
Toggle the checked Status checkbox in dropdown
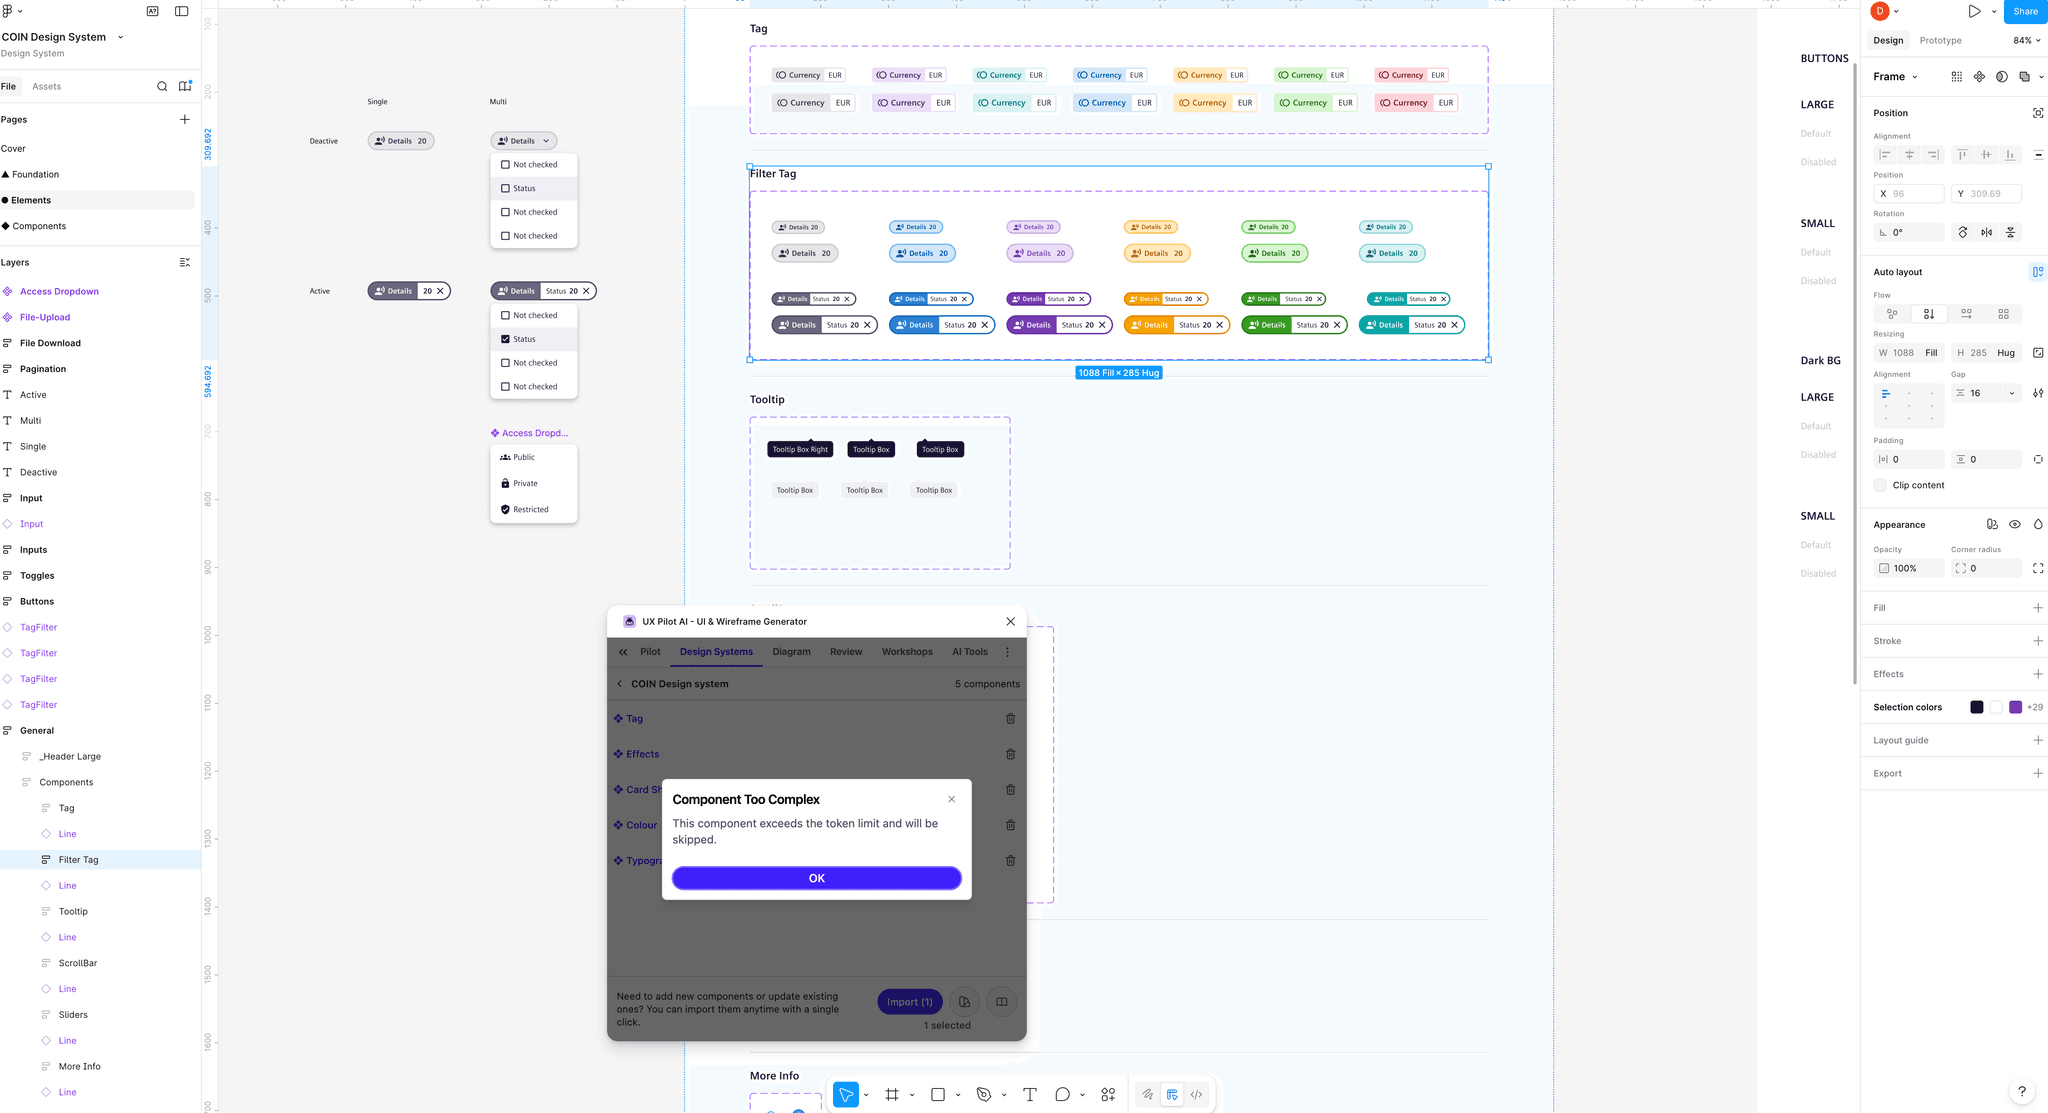[x=506, y=339]
